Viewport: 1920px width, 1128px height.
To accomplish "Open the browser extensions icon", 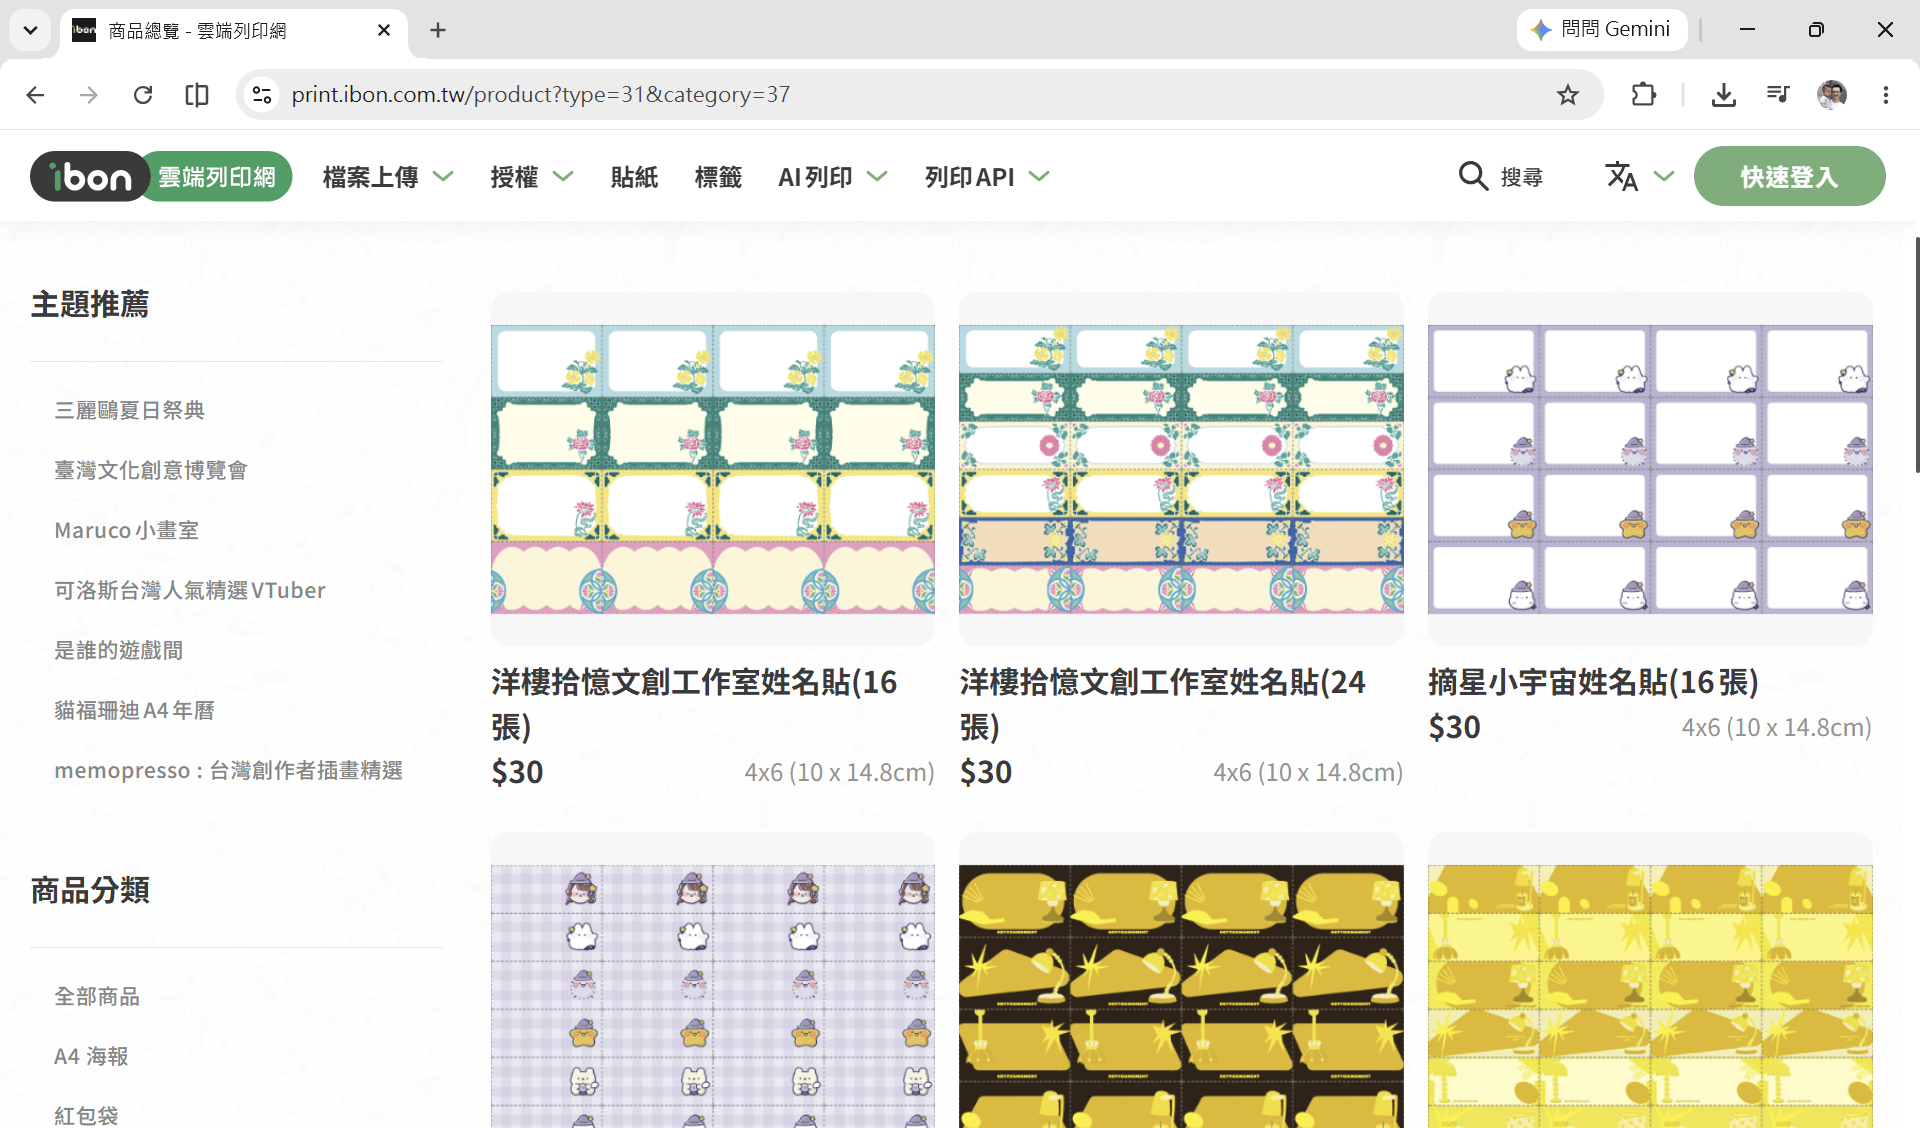I will (x=1643, y=95).
